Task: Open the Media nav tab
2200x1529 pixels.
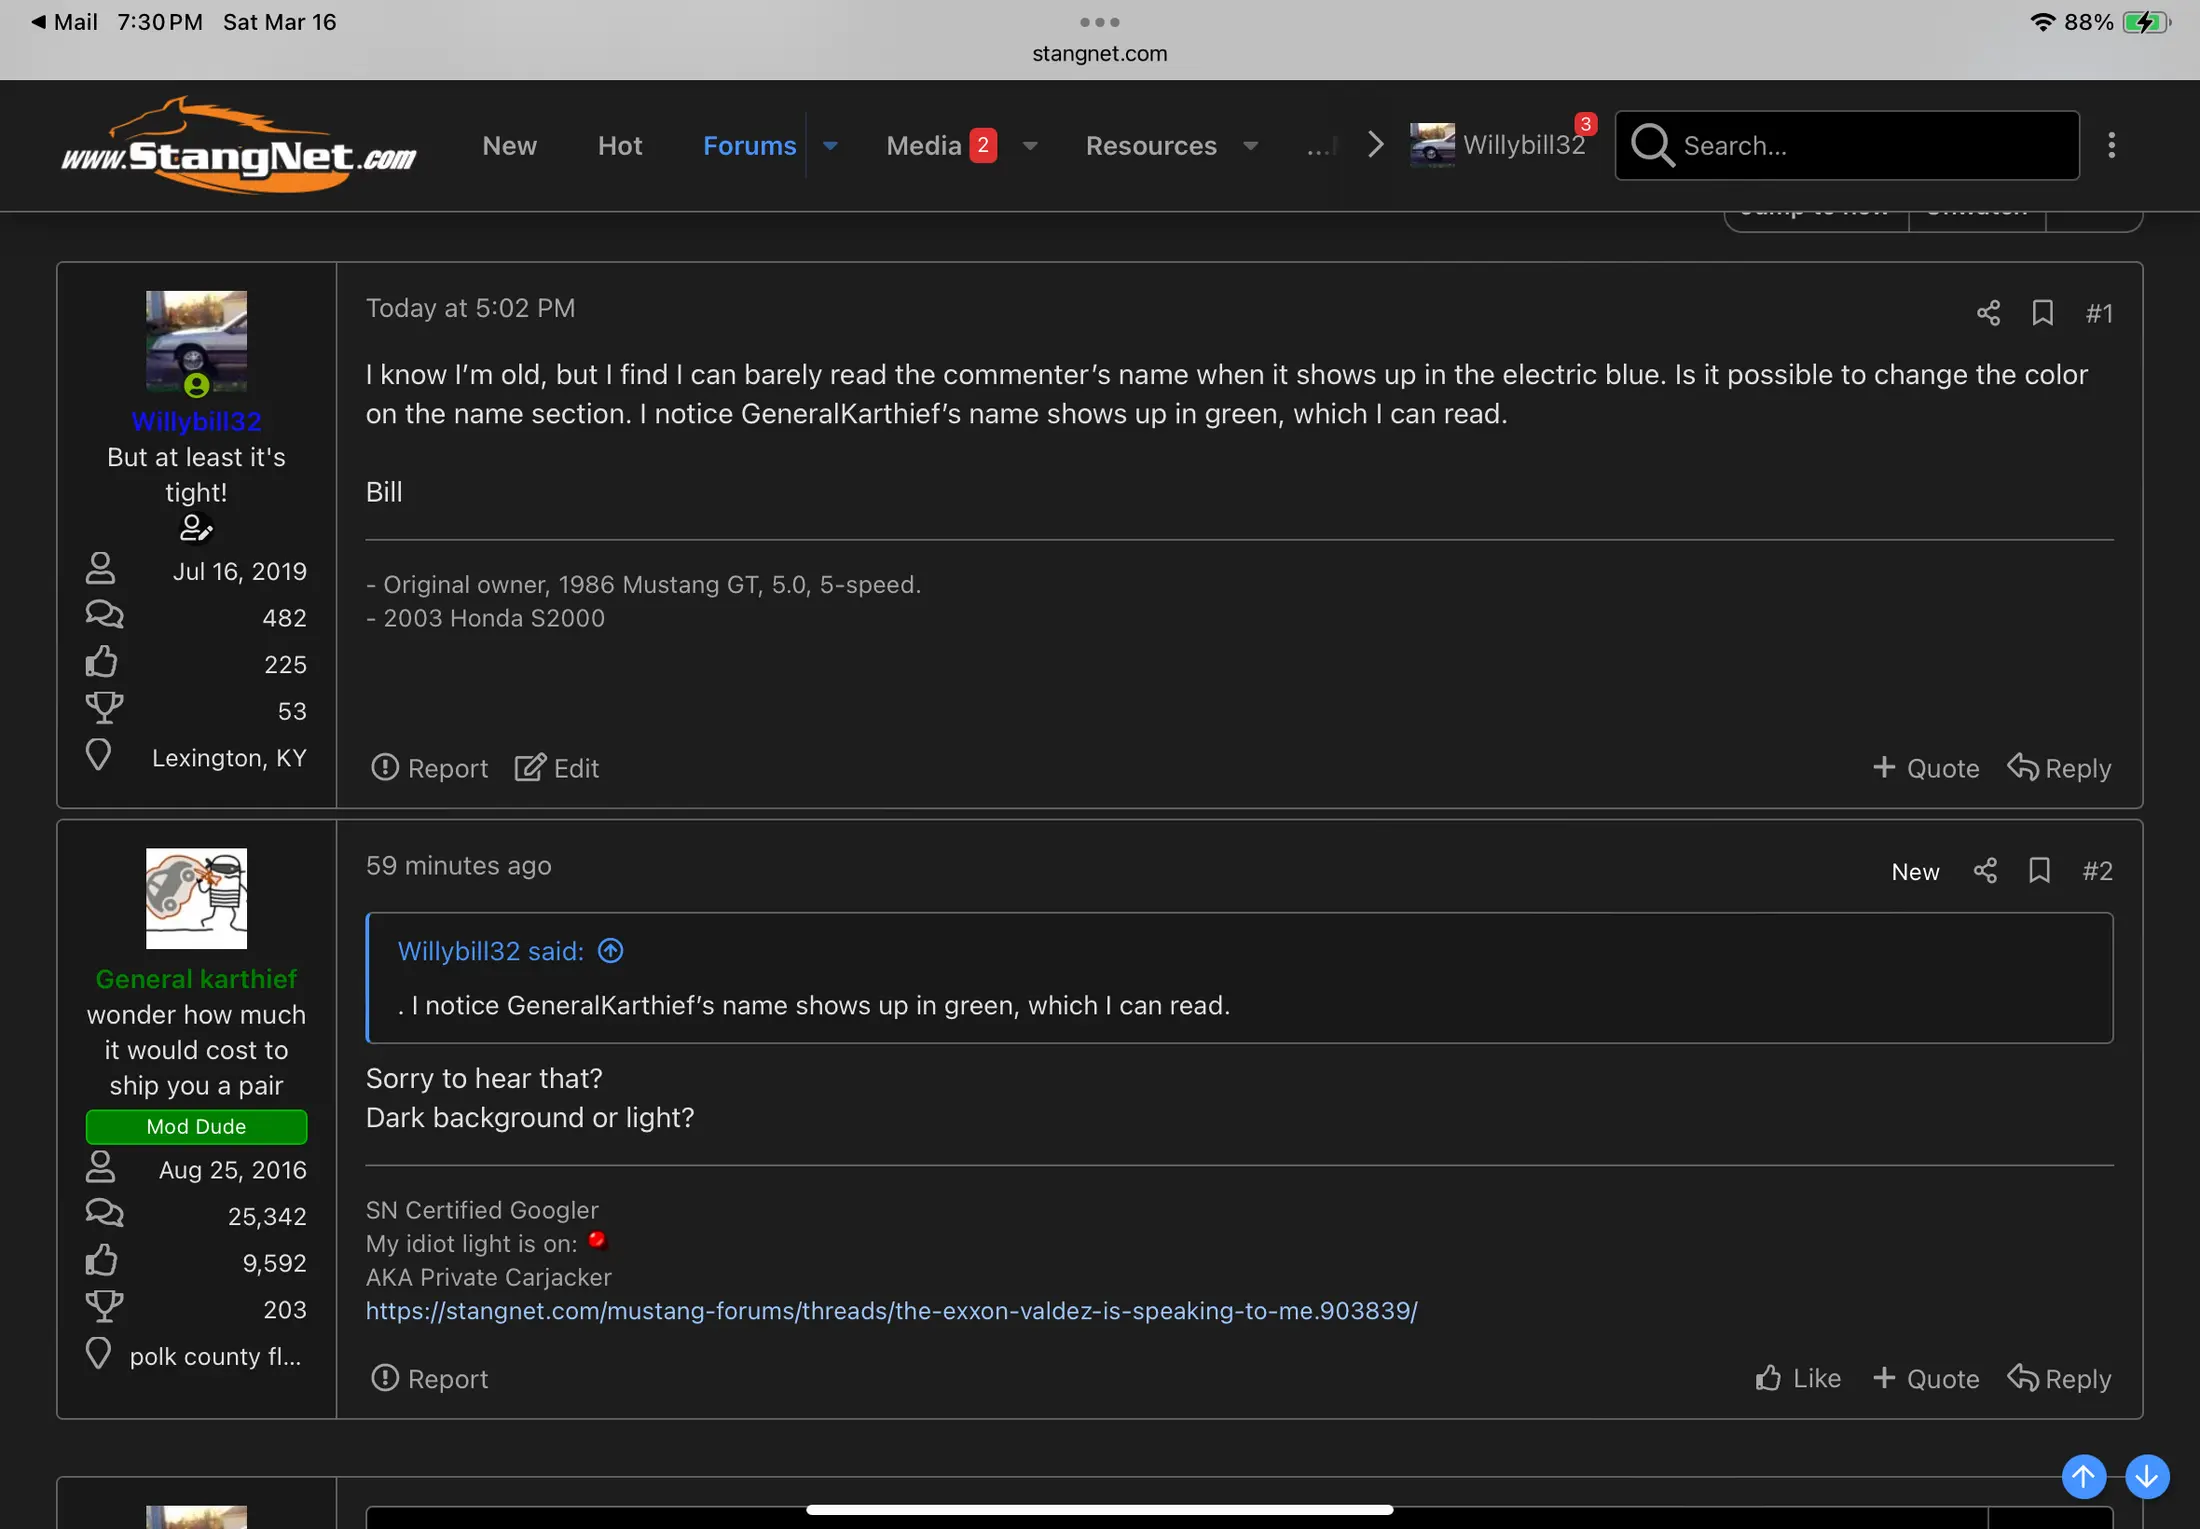Action: pyautogui.click(x=923, y=146)
